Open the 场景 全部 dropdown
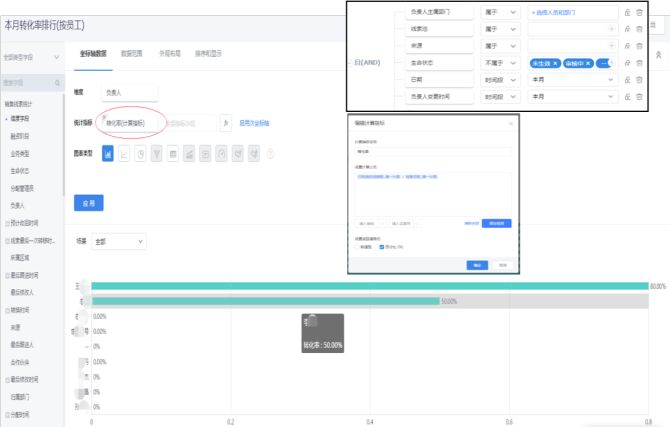The height and width of the screenshot is (427, 670). point(118,241)
